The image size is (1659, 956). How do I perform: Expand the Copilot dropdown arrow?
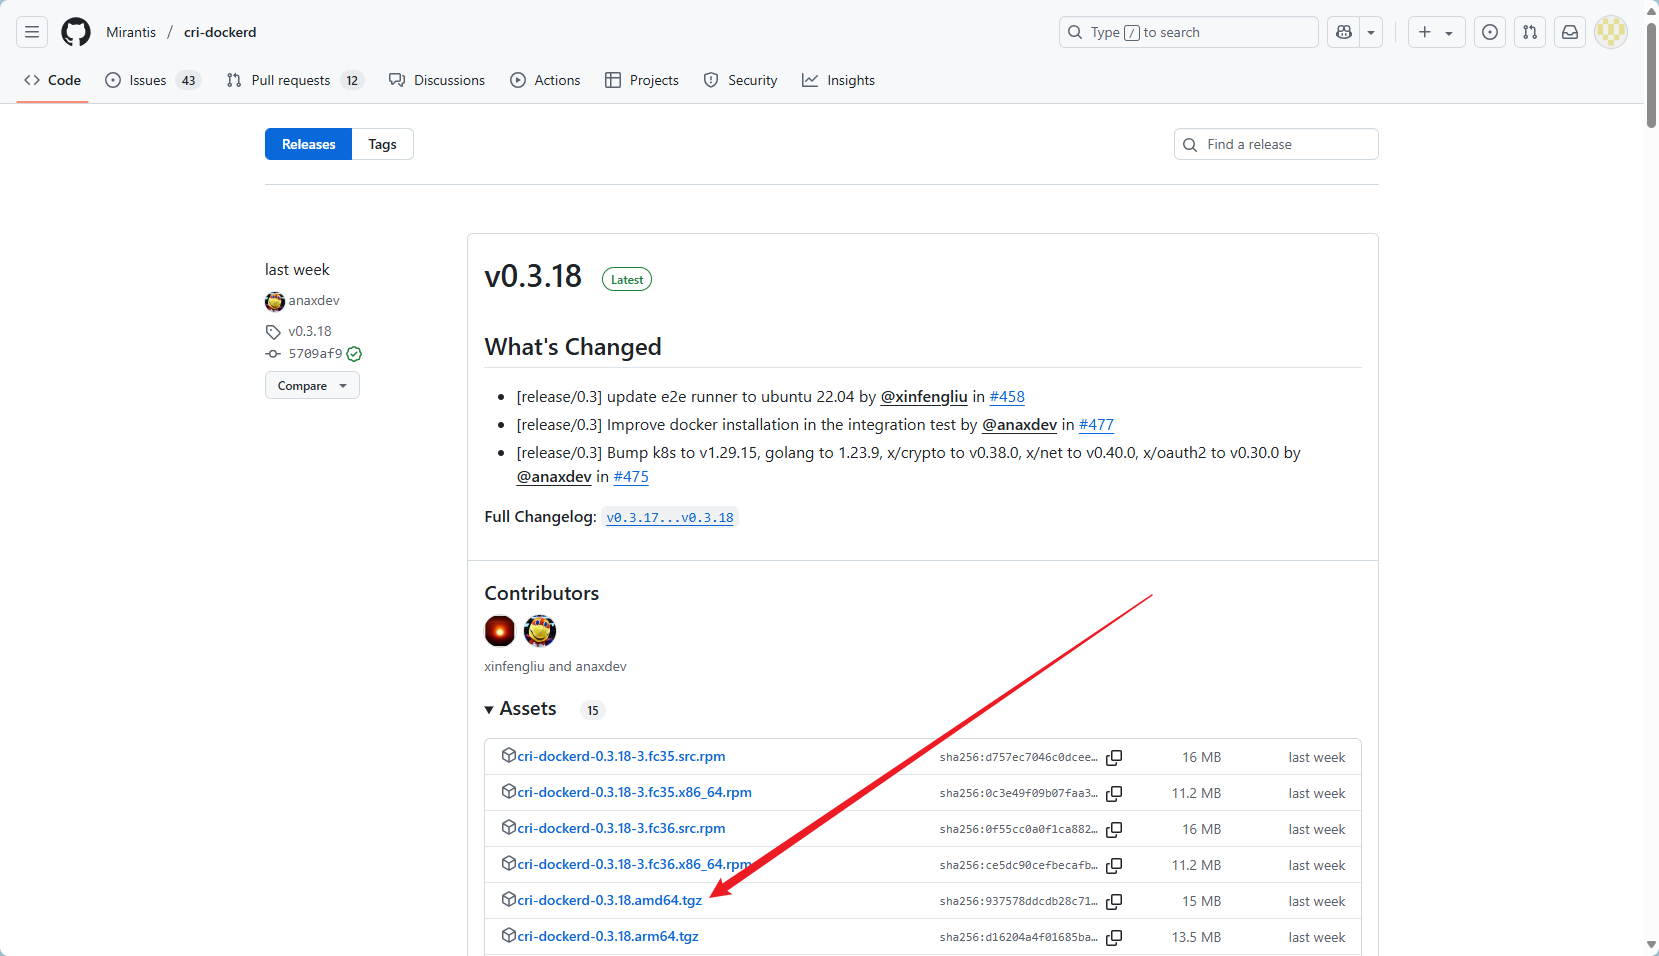(x=1371, y=32)
